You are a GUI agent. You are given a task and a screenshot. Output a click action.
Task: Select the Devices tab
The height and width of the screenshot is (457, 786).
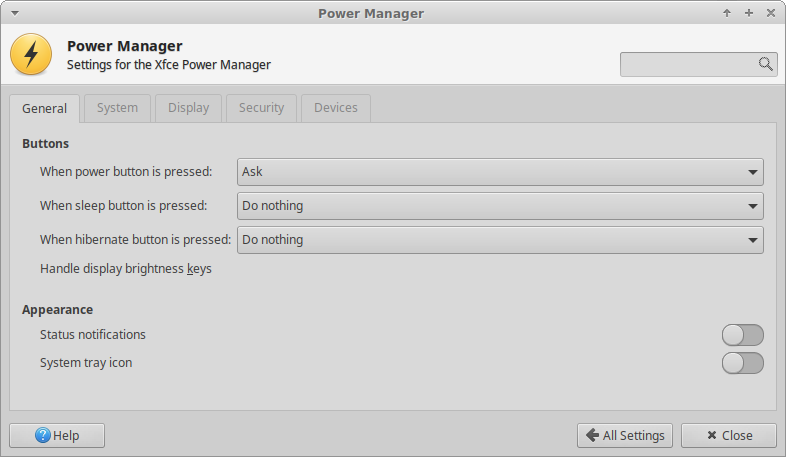tap(335, 108)
